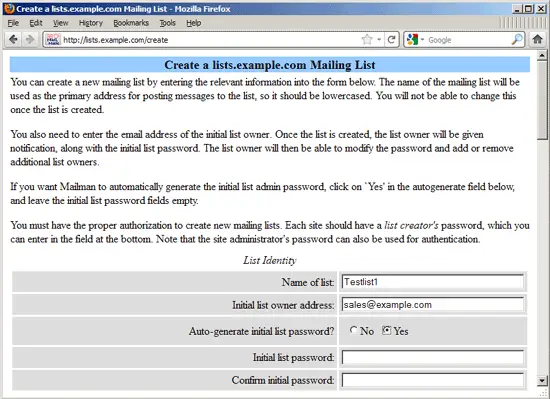Click the Firefox logo in title bar
The image size is (550, 399).
[x=9, y=8]
